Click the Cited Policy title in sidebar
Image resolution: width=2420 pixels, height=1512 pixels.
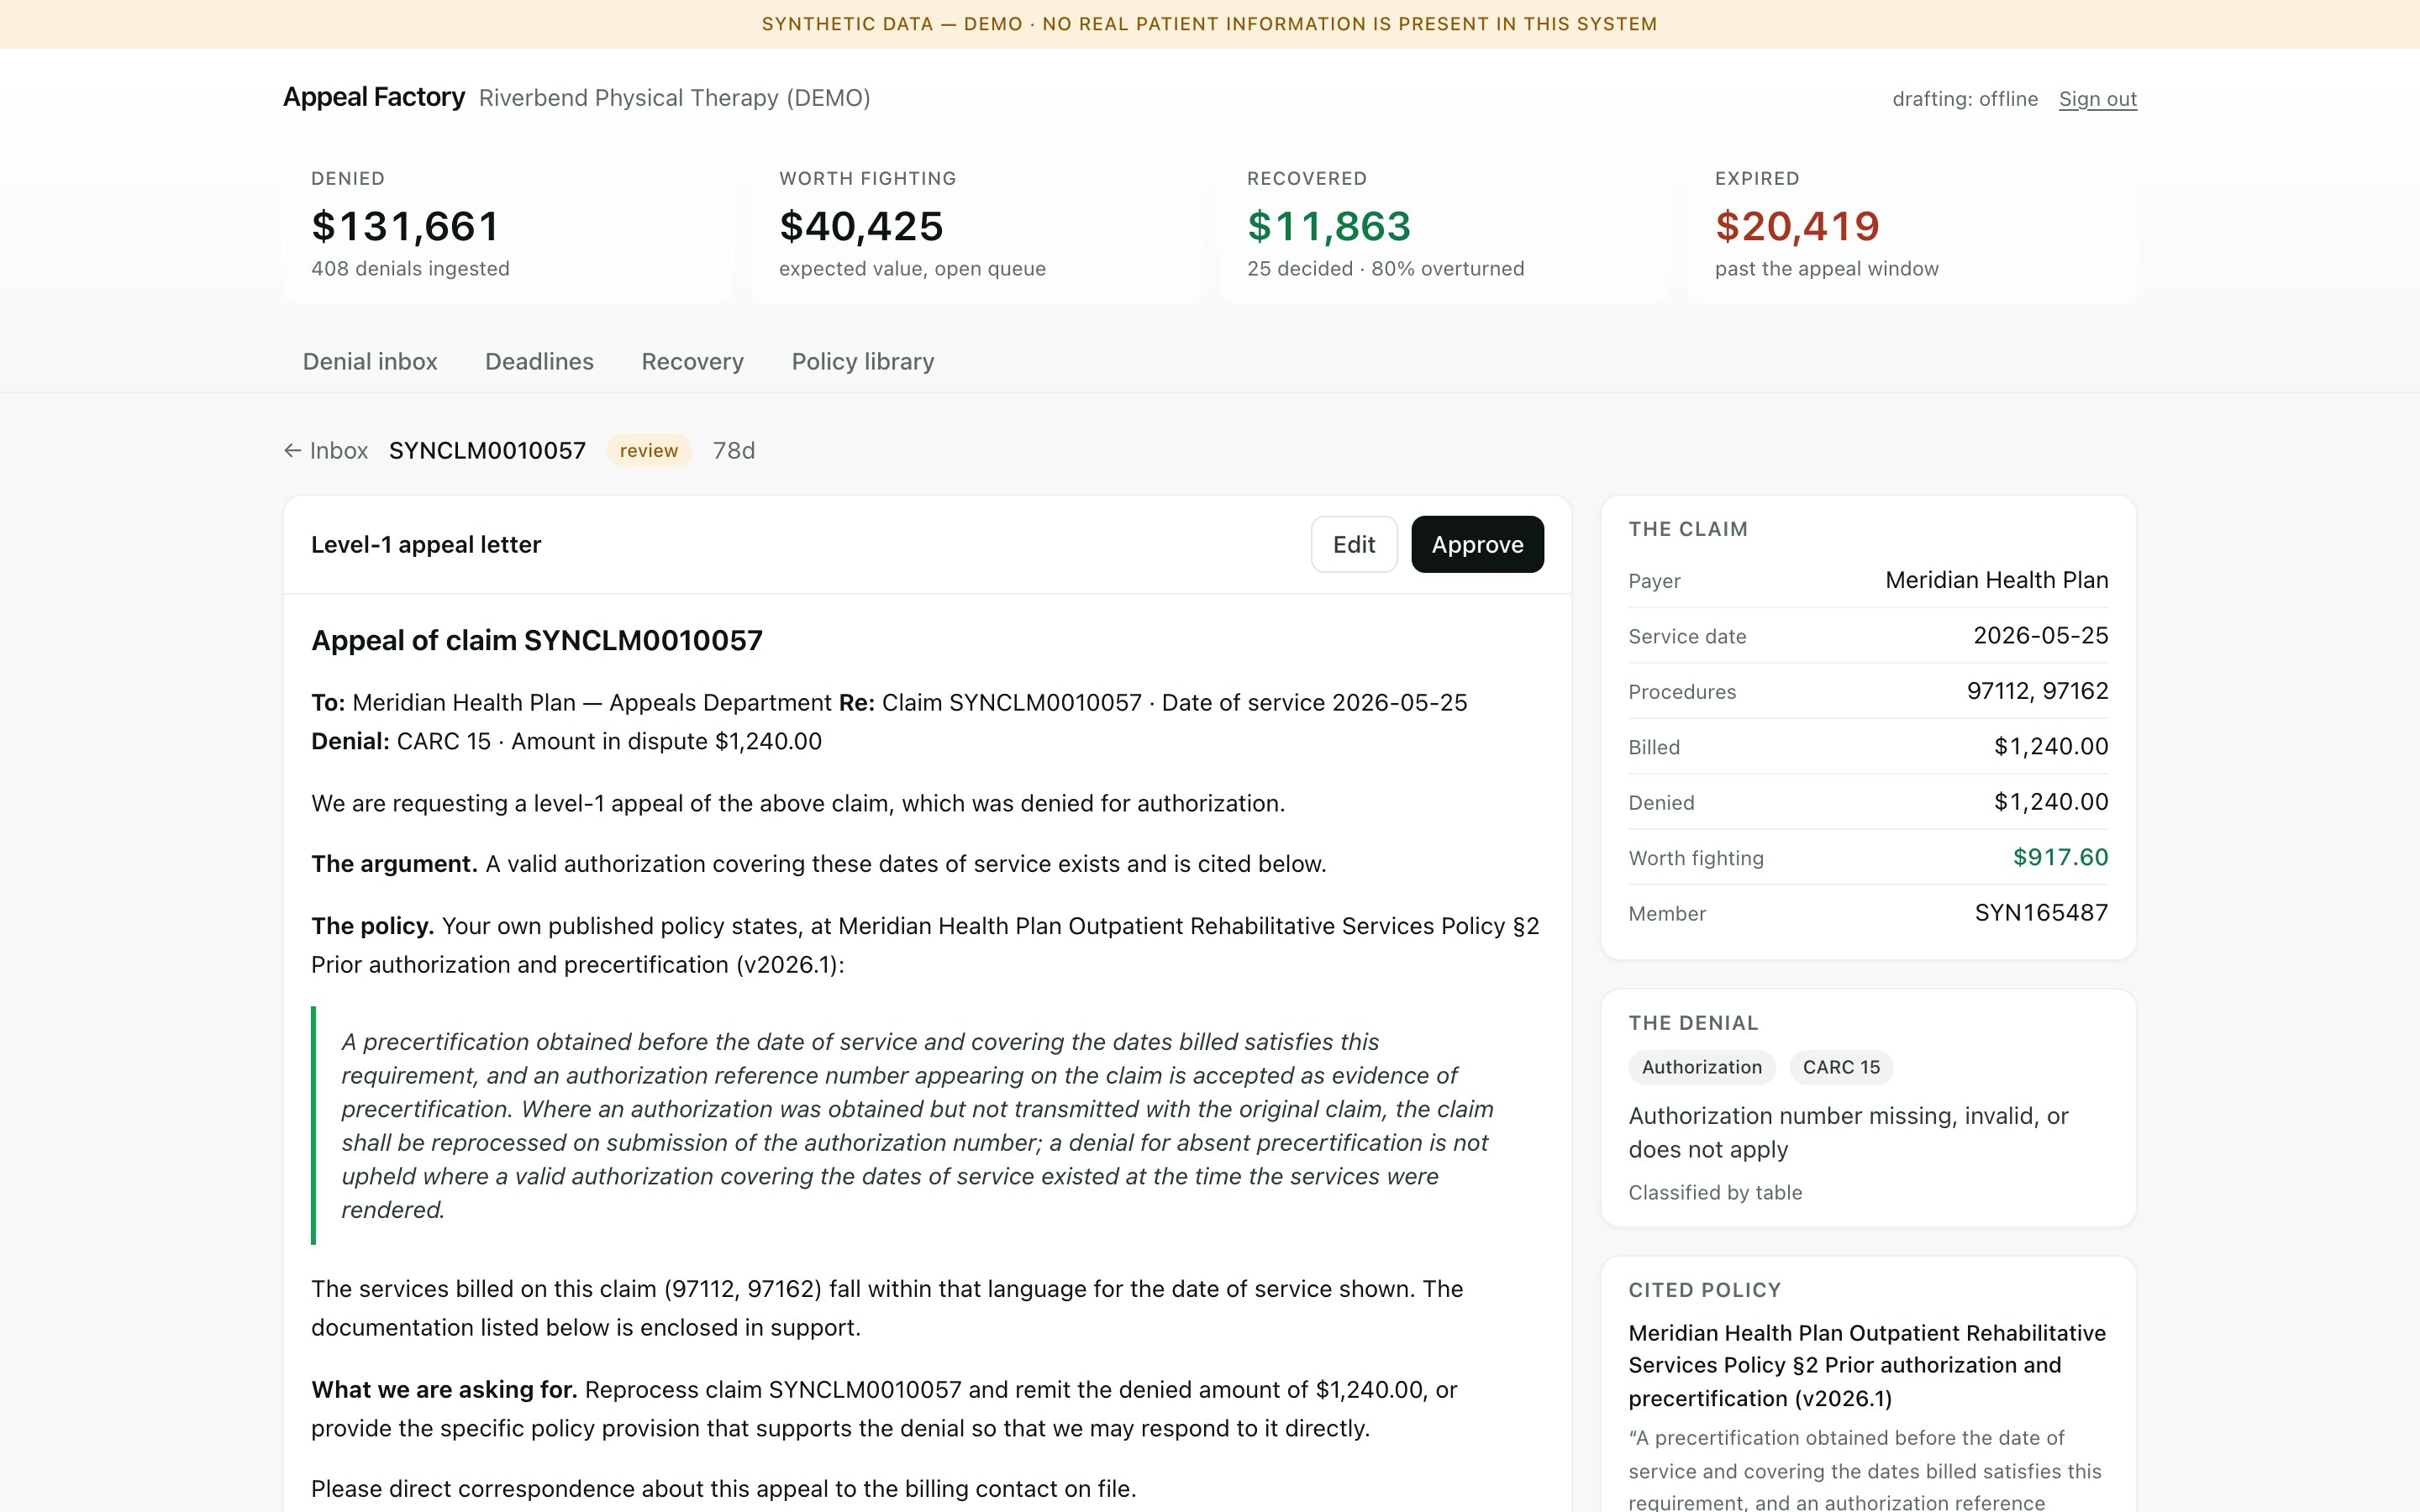(x=1867, y=1365)
